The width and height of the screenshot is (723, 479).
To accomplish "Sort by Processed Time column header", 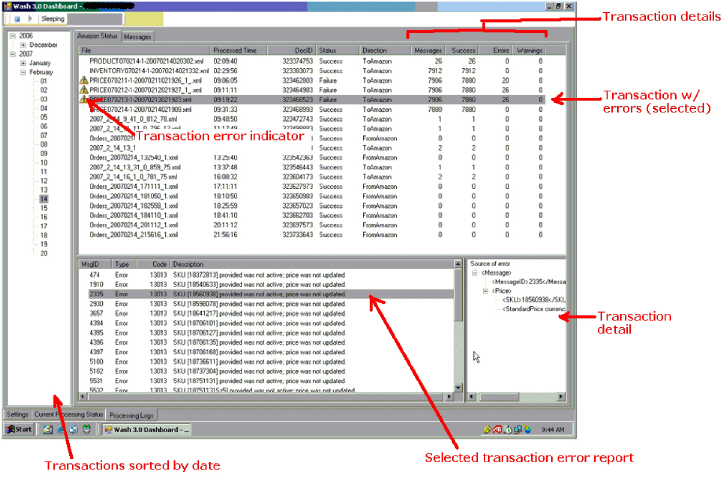I will click(238, 50).
